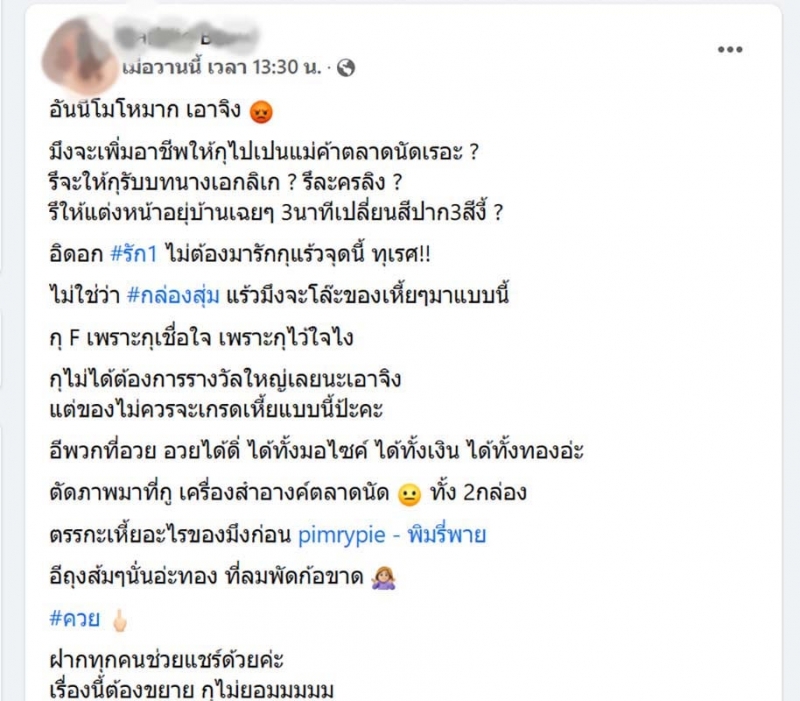This screenshot has height=701, width=800.
Task: Open the last hashtag beside the finger emoji
Action: pos(74,619)
